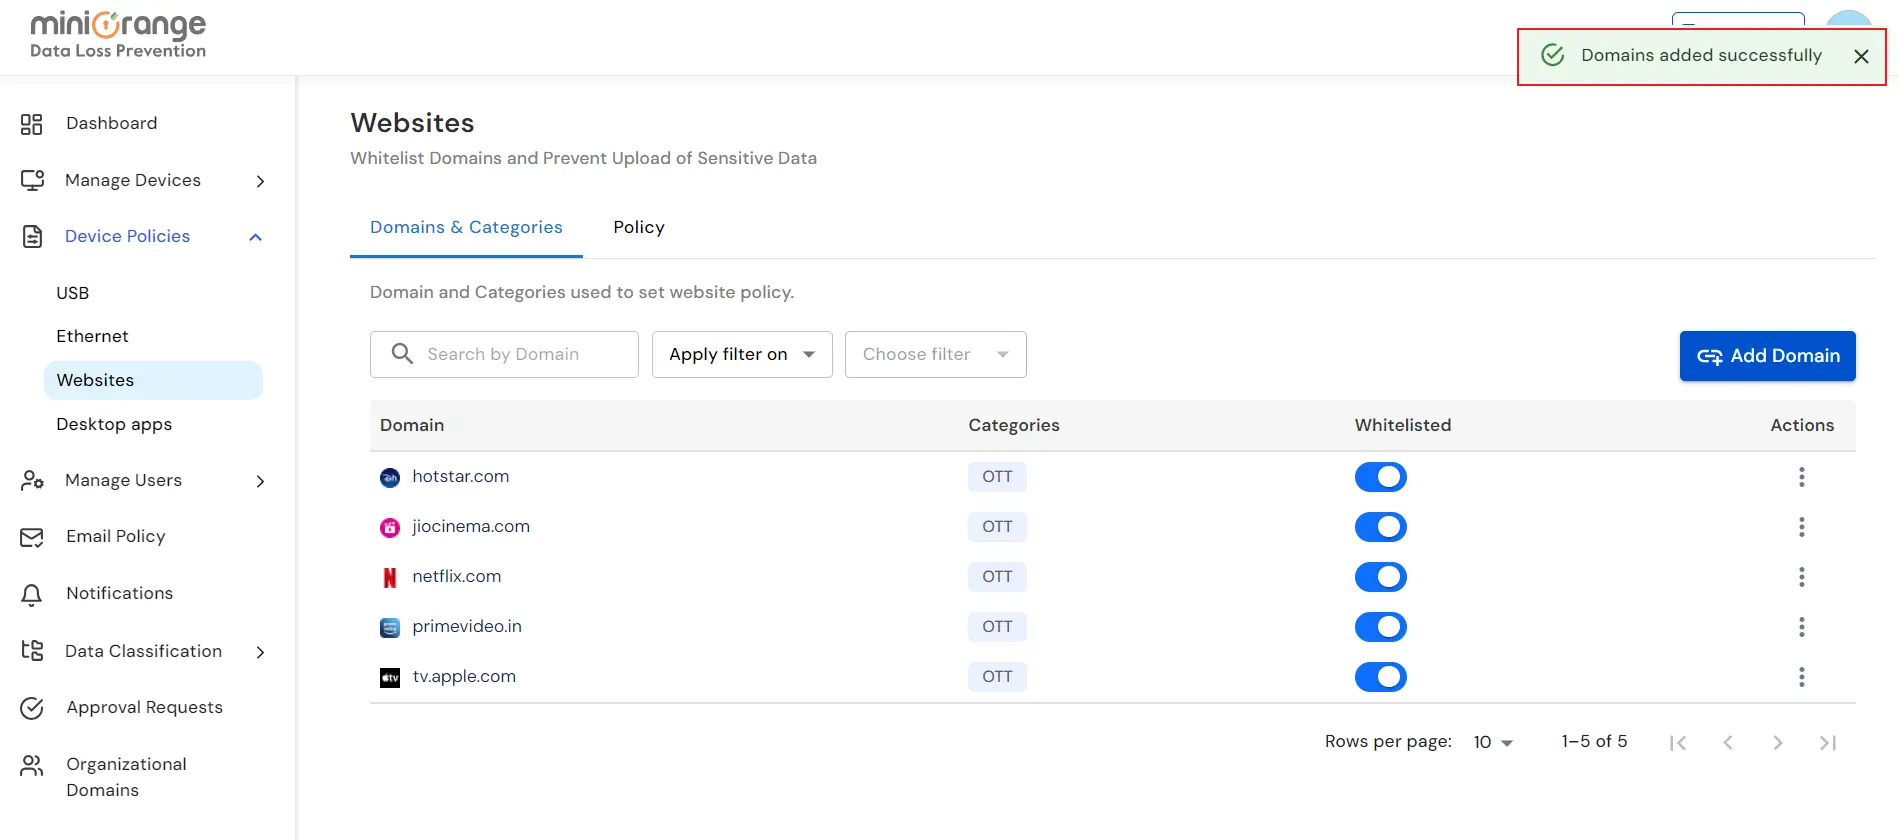Click the hotstar.com favicon

(390, 478)
